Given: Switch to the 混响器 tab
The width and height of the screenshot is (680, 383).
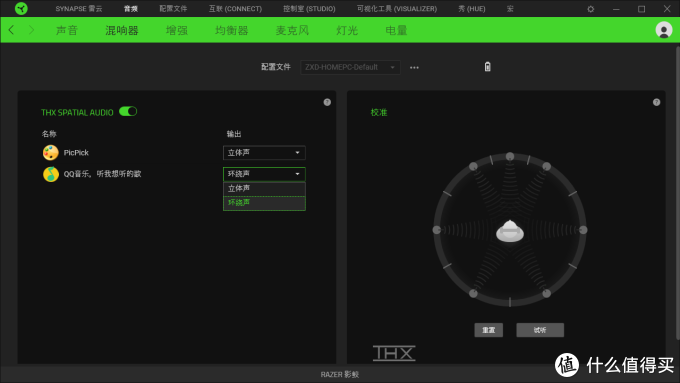Looking at the screenshot, I should tap(122, 30).
